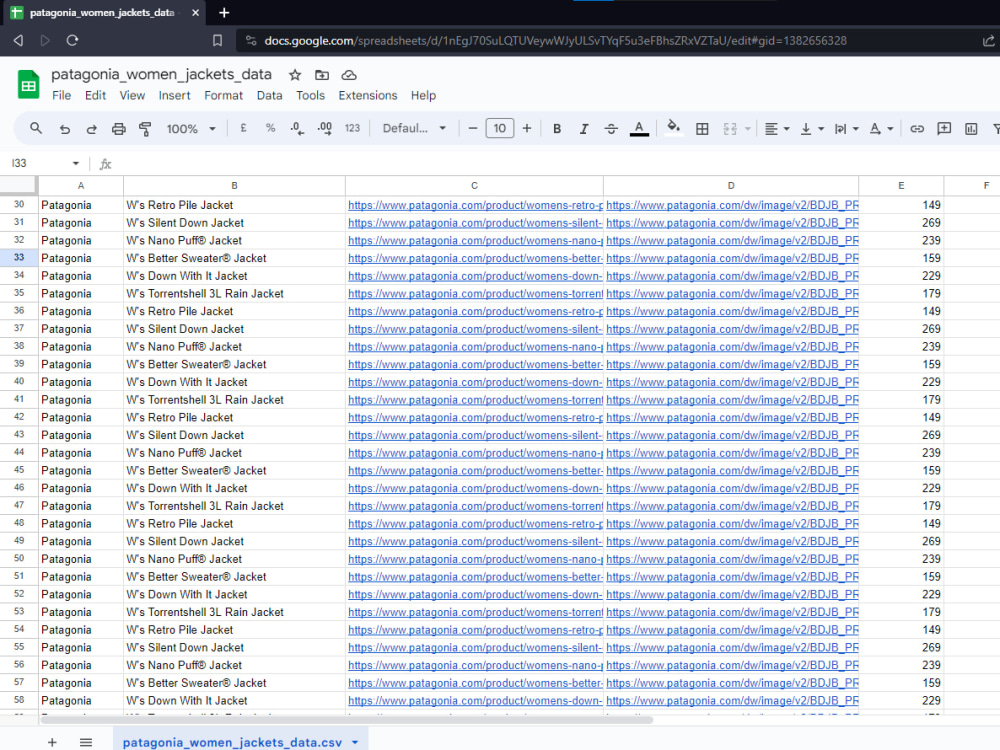Screen dimensions: 1000x750
Task: Expand the merge cells dropdown arrow
Action: coord(747,129)
